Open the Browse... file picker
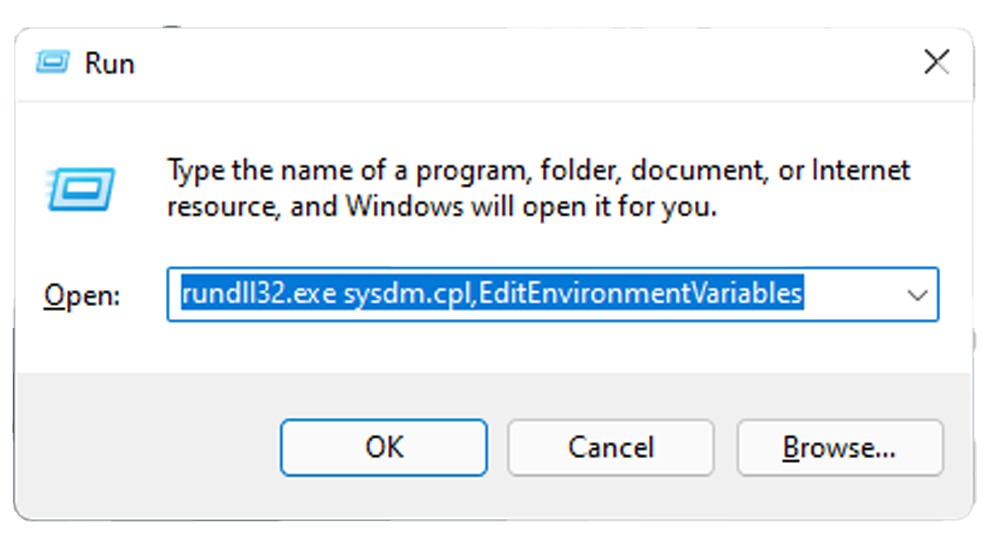 point(839,447)
